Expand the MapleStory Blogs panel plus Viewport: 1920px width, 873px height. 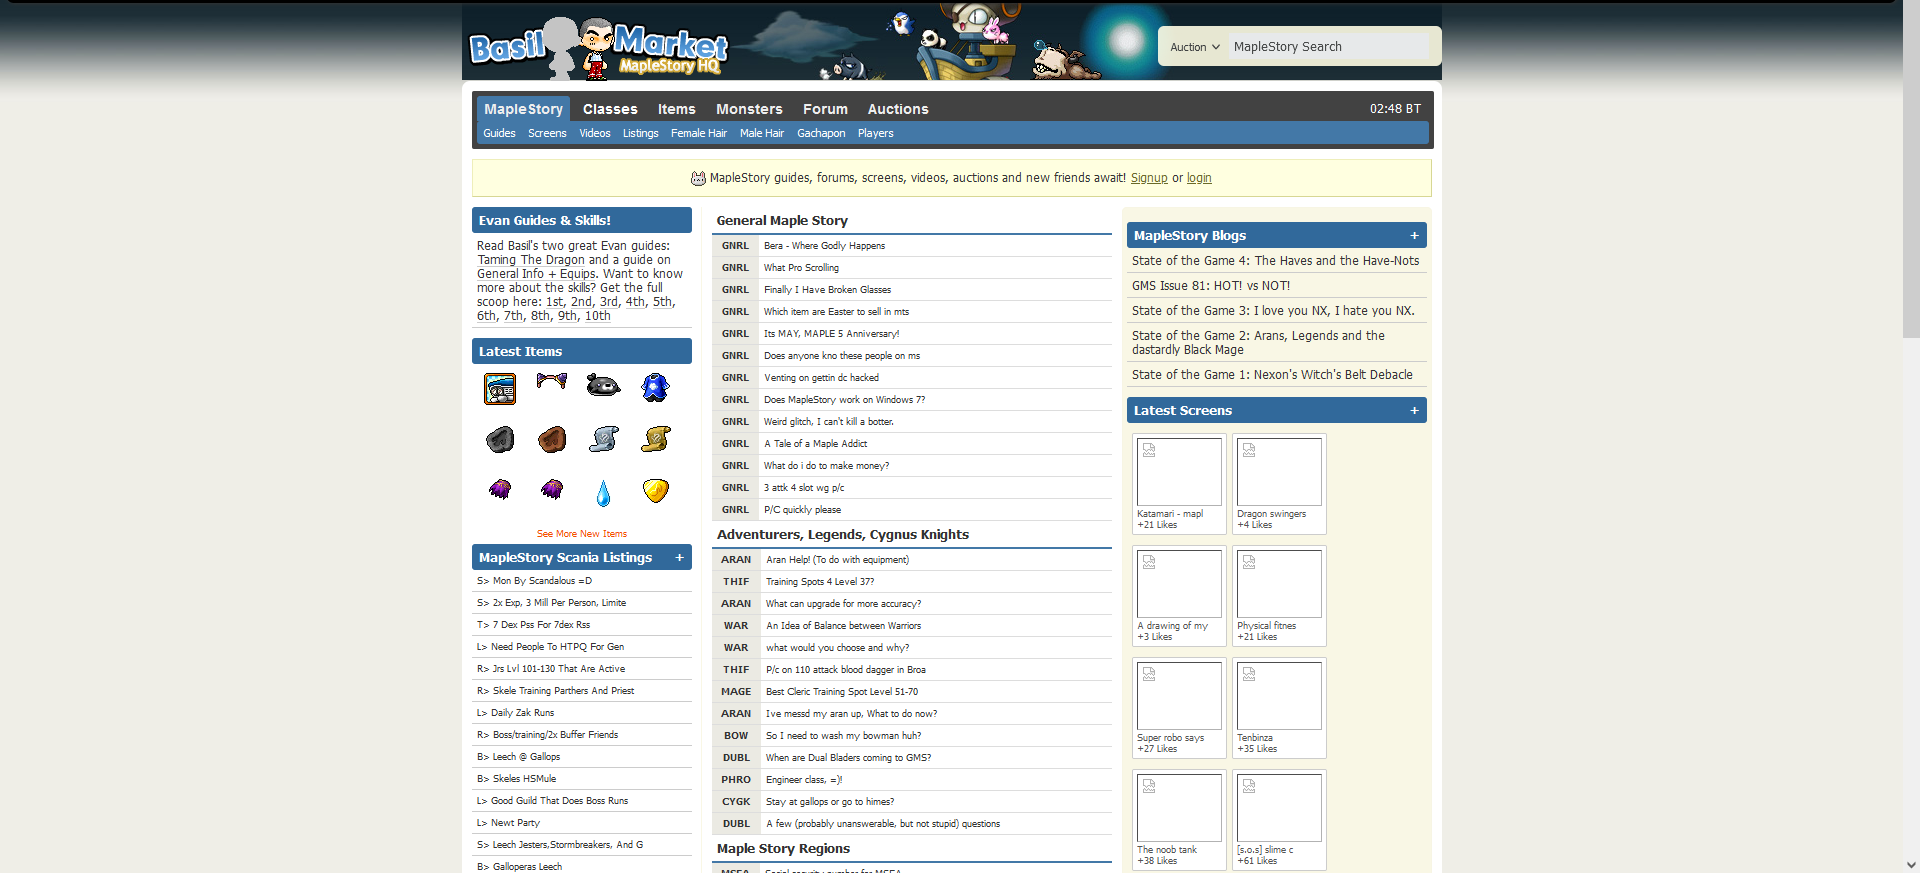pos(1414,236)
